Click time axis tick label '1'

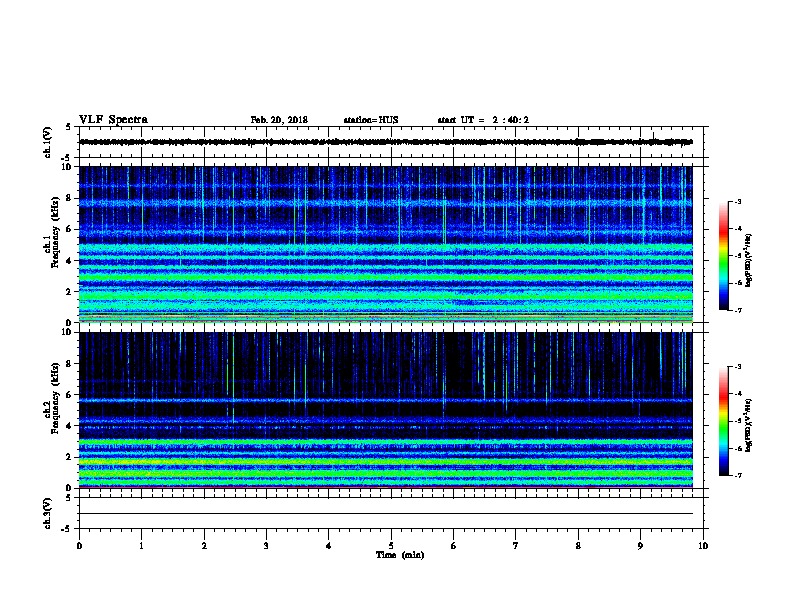tap(141, 545)
